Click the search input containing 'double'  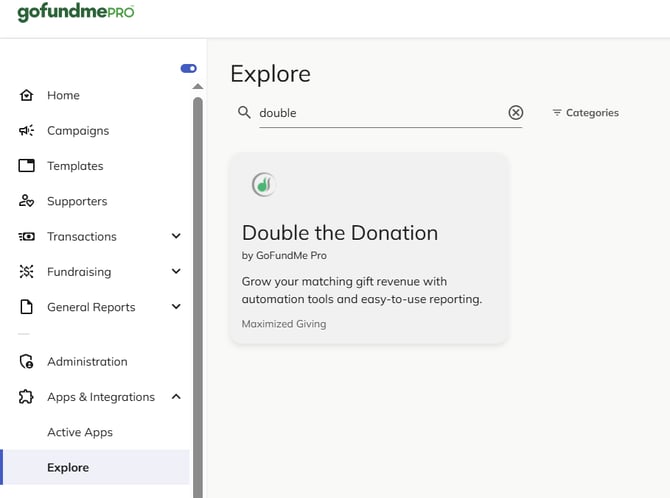pyautogui.click(x=380, y=113)
